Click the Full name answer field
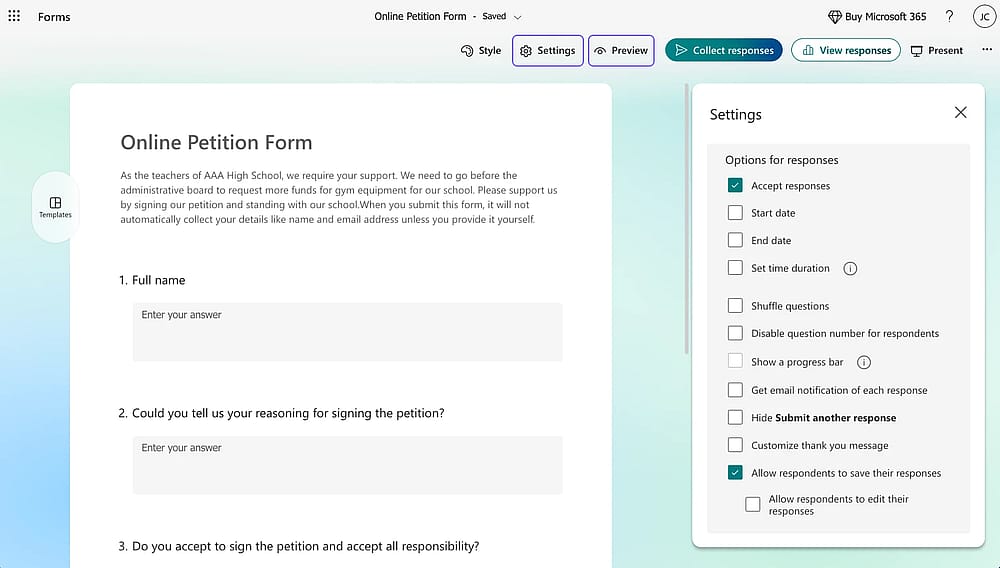This screenshot has width=1000, height=568. point(348,332)
